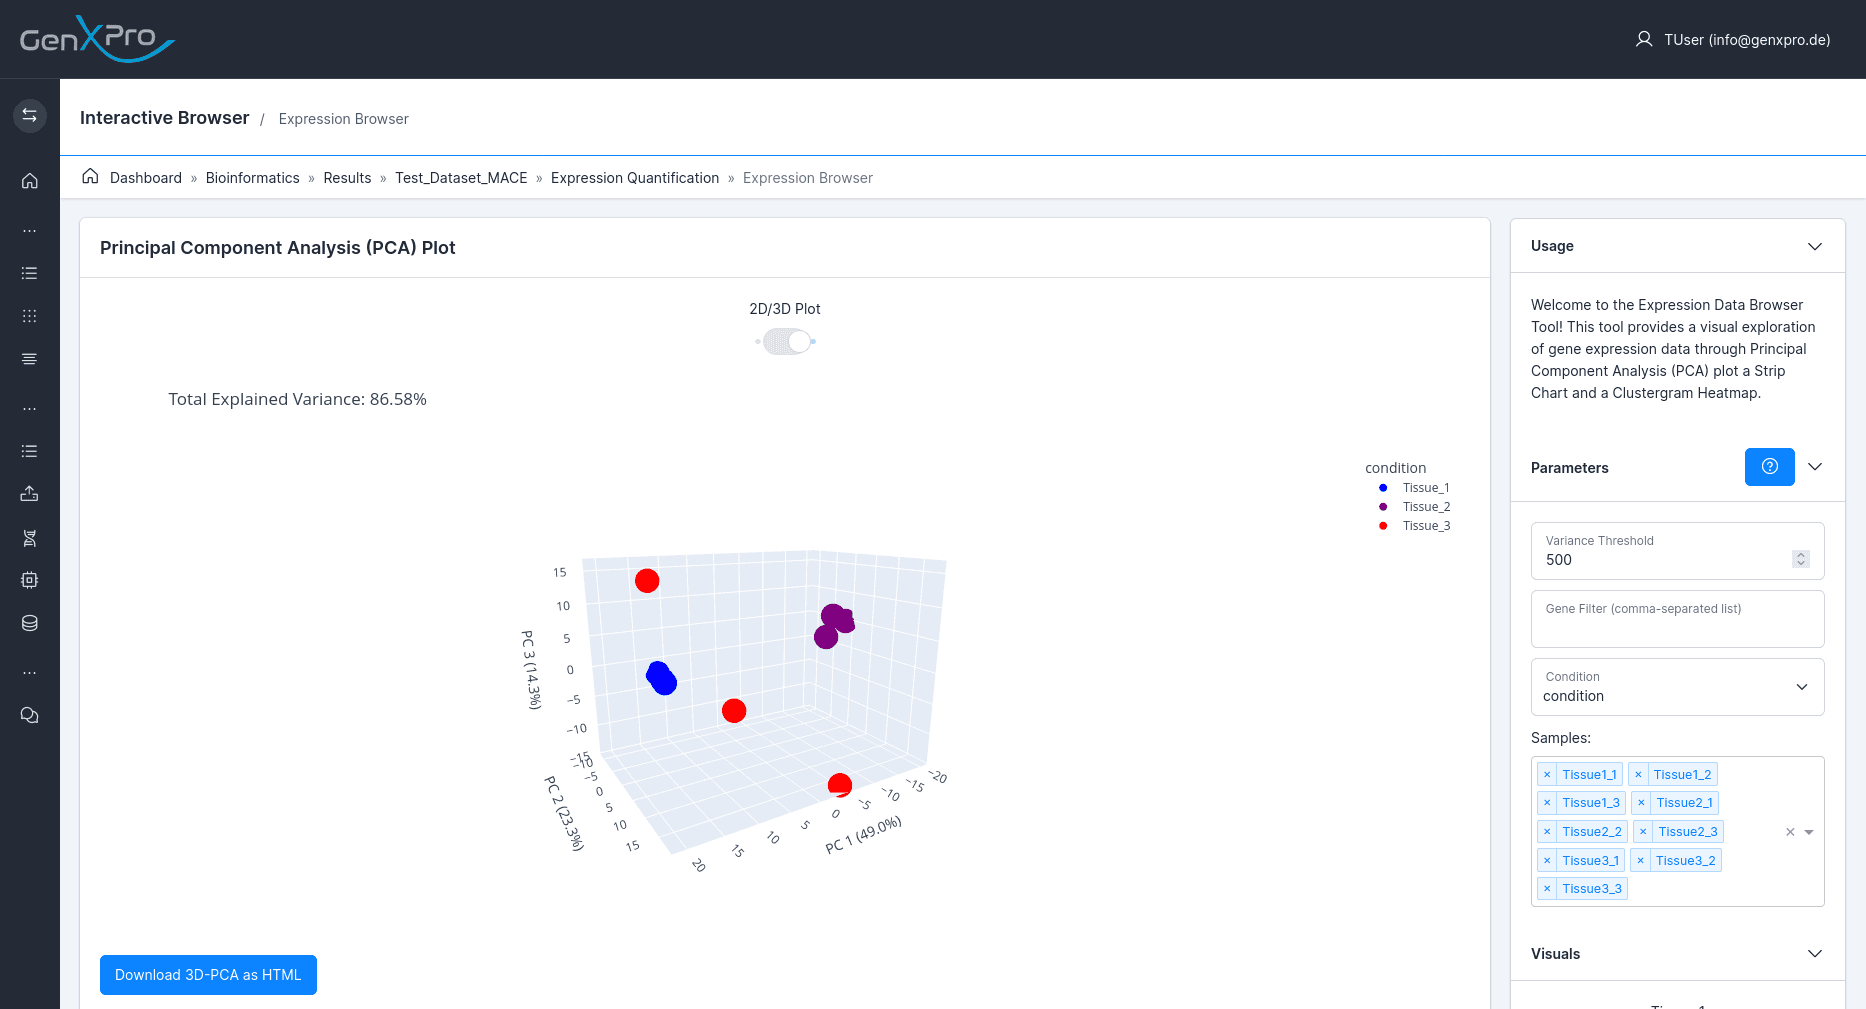Click the user profile icon in header
This screenshot has width=1866, height=1009.
(x=1644, y=40)
